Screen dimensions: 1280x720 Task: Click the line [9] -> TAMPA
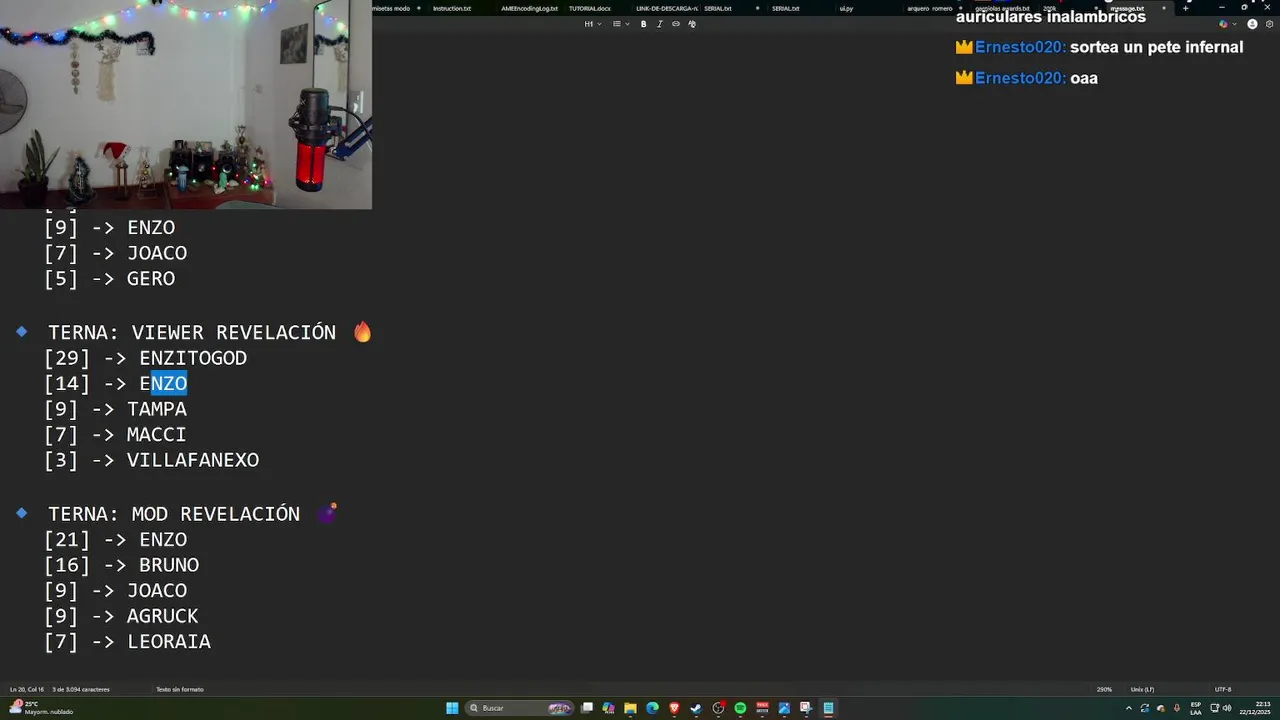pos(115,409)
